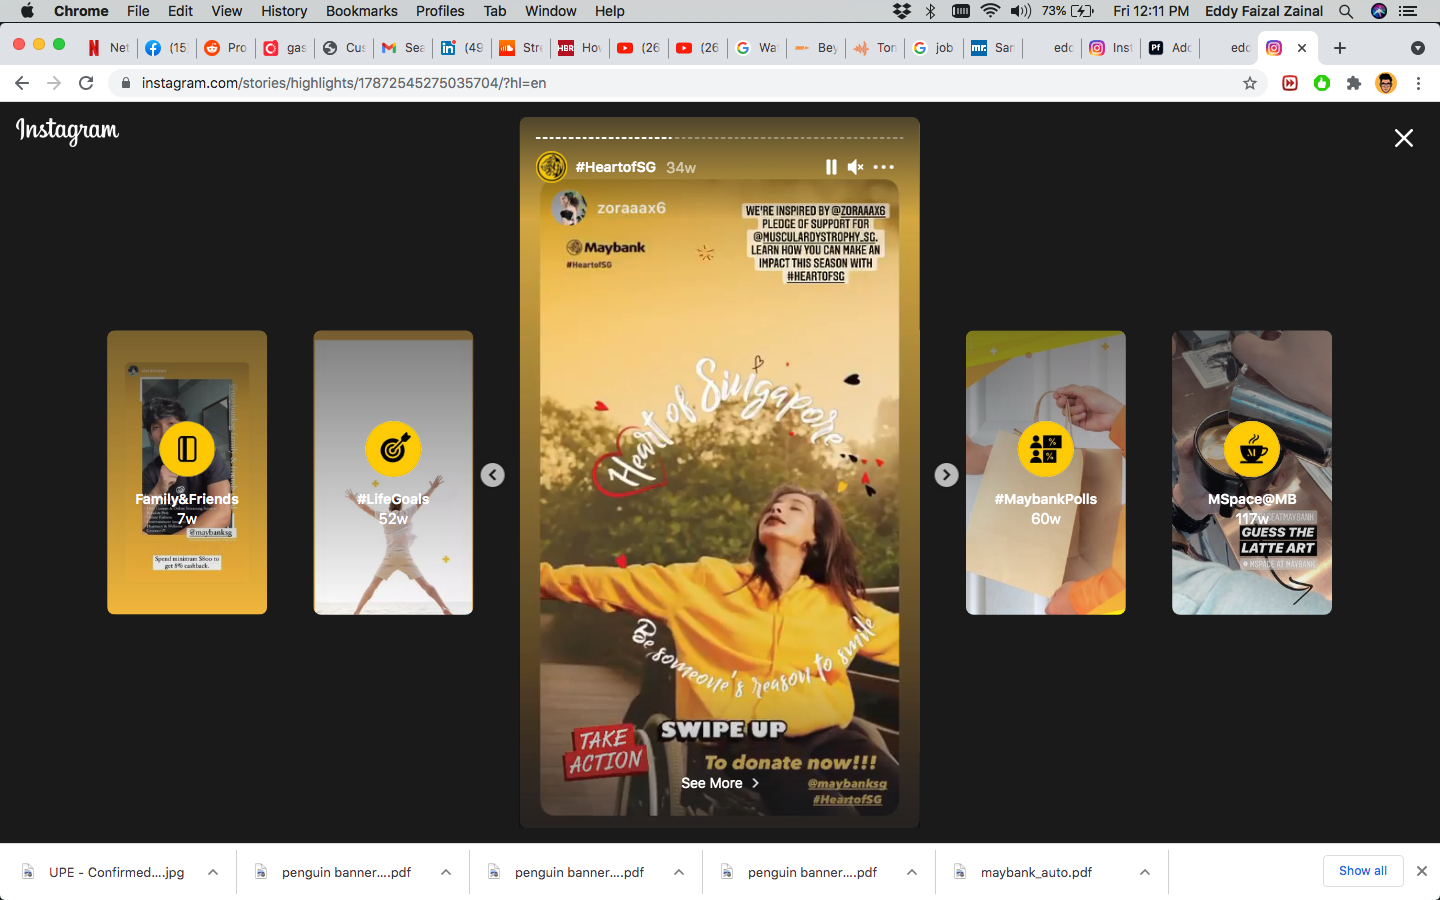
Task: Open a new browser tab
Action: pos(1340,48)
